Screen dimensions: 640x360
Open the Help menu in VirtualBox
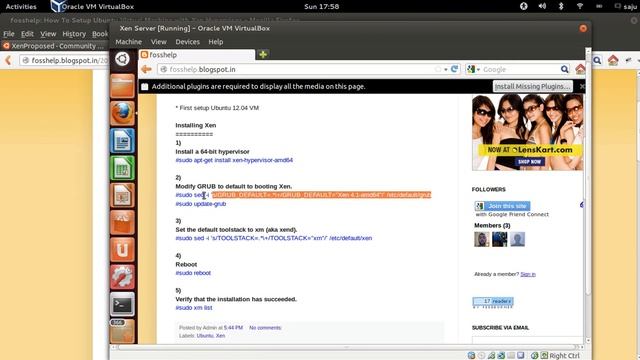click(216, 42)
